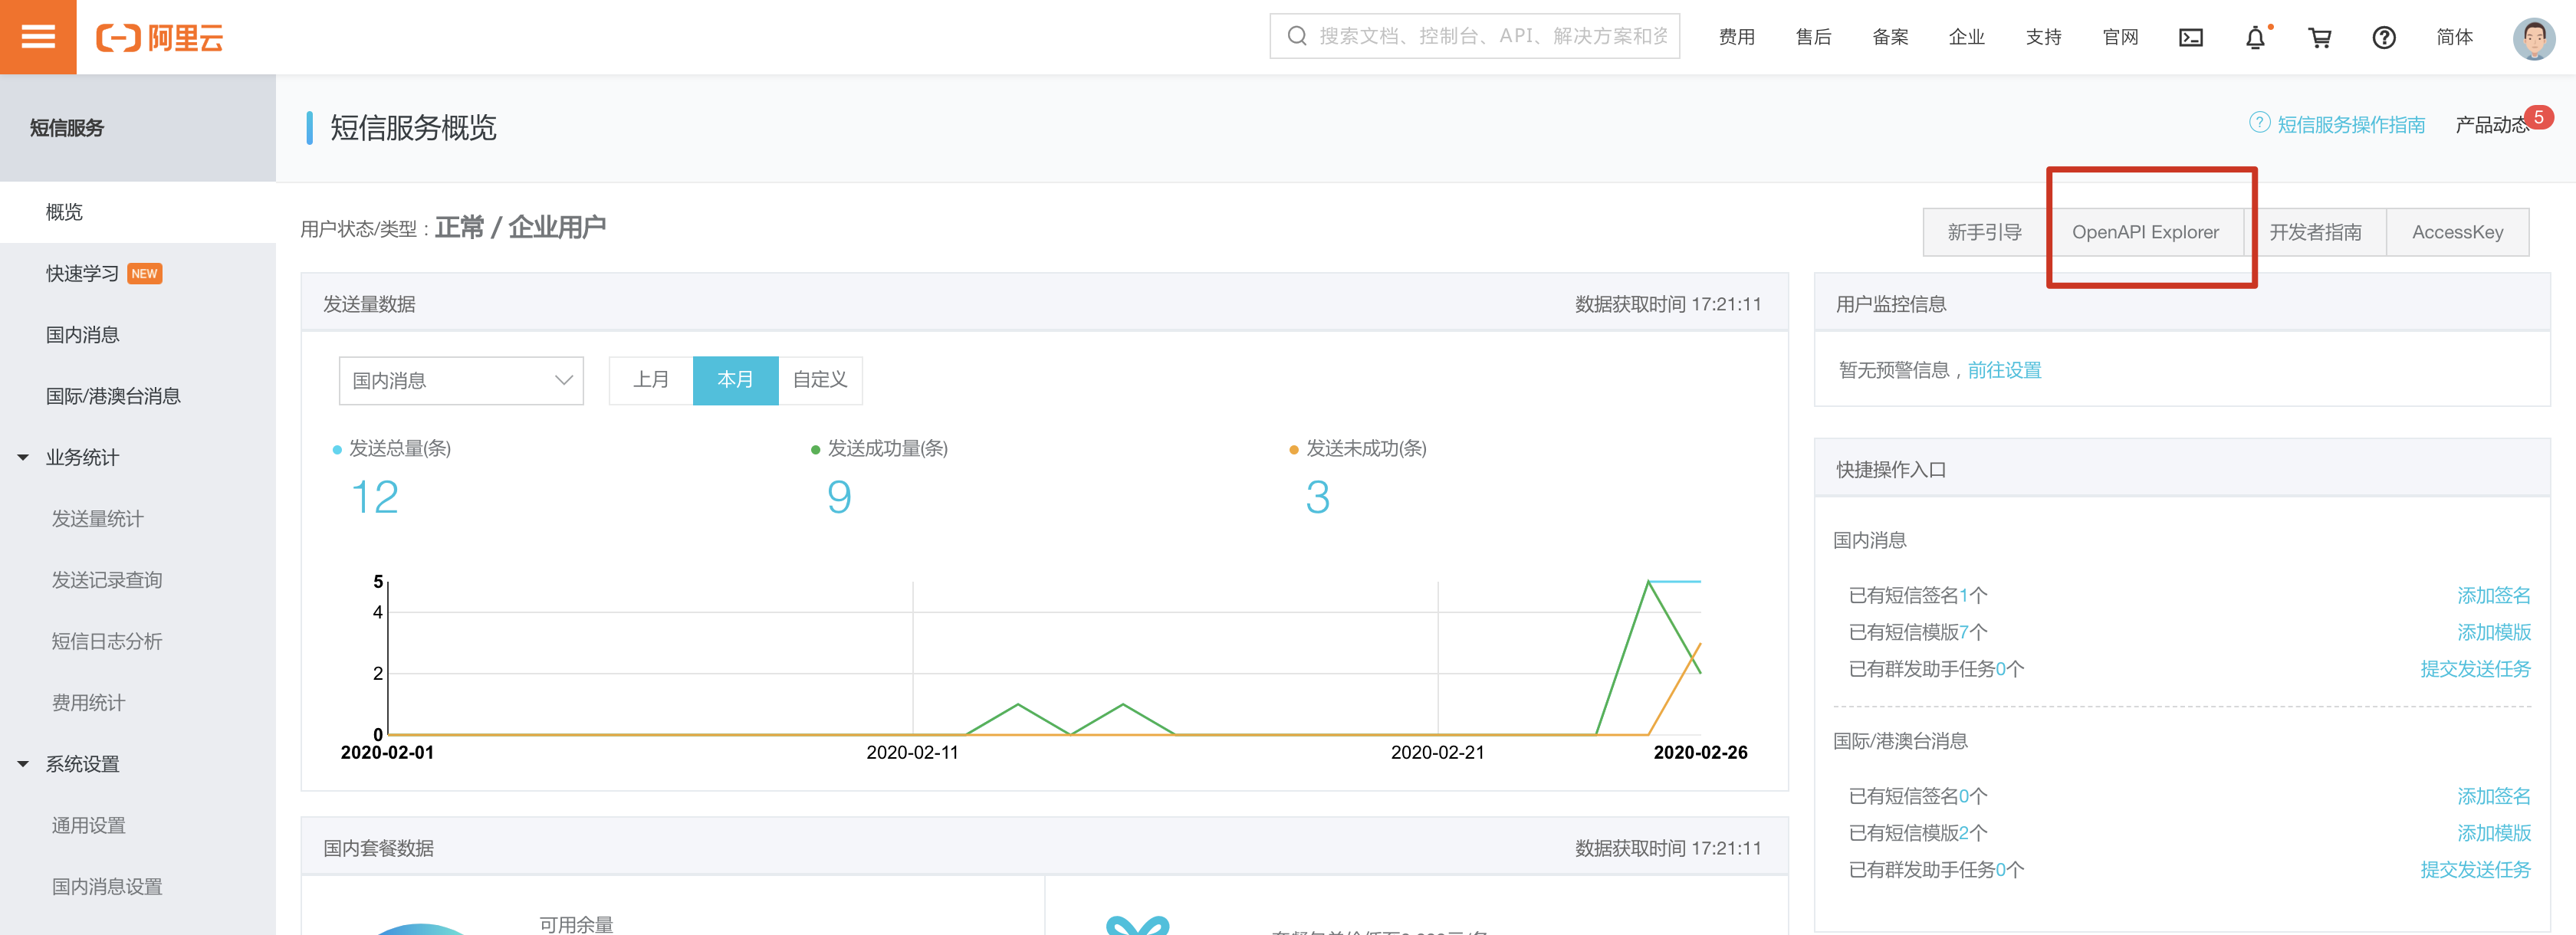Open the user avatar menu
Image resolution: width=2576 pixels, height=935 pixels.
(x=2533, y=38)
